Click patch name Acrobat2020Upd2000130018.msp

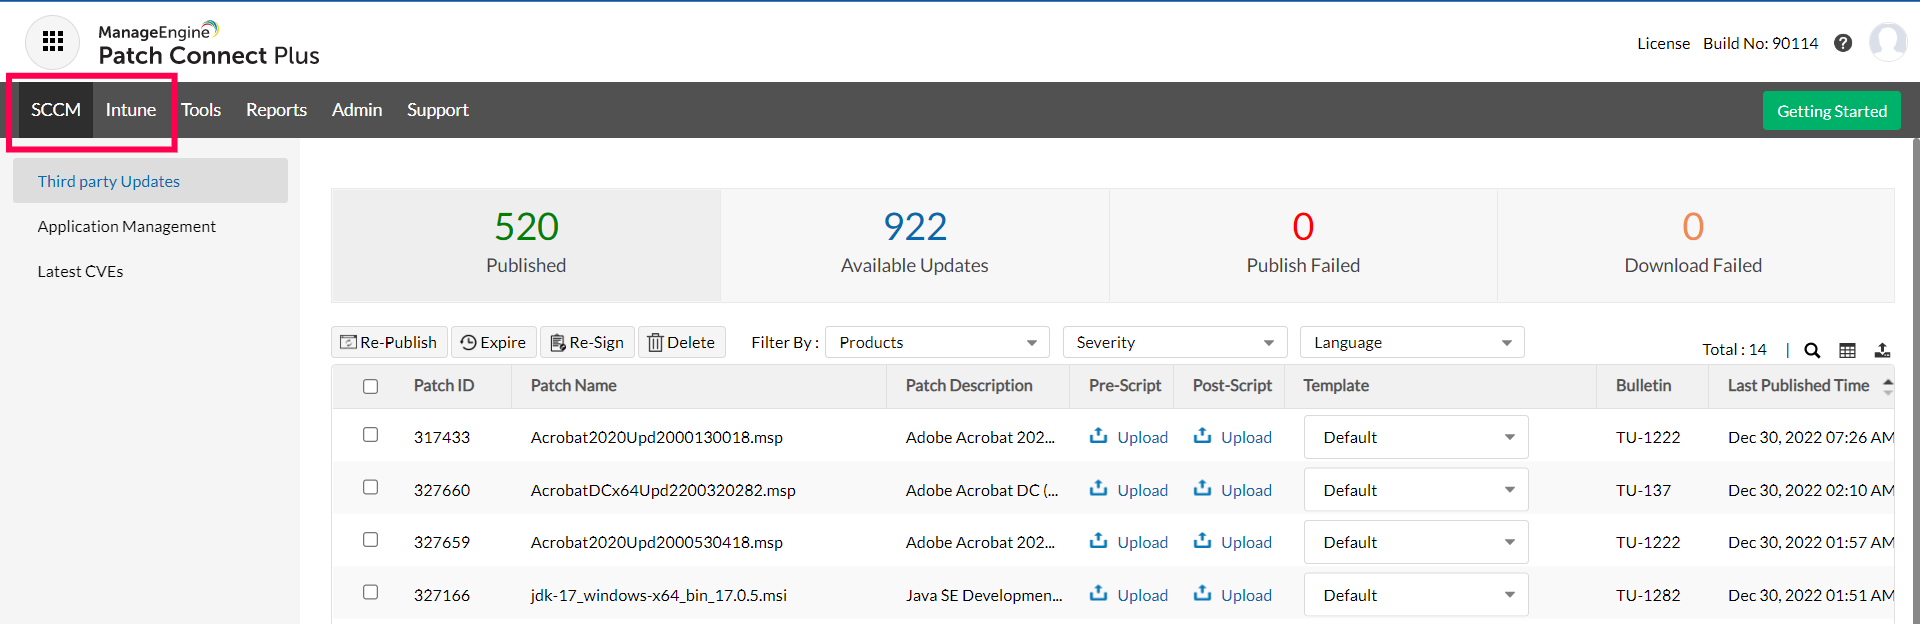[x=657, y=437]
